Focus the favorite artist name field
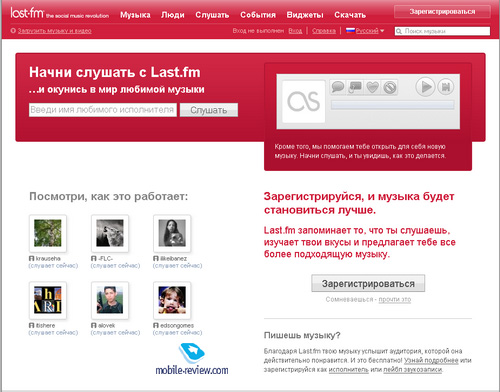The image size is (500, 392). coord(103,110)
